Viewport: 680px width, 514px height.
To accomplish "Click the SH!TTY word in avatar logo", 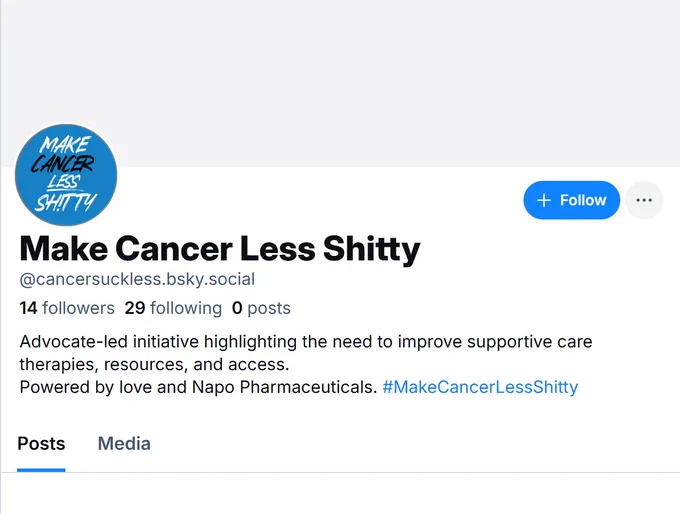I will [x=65, y=202].
